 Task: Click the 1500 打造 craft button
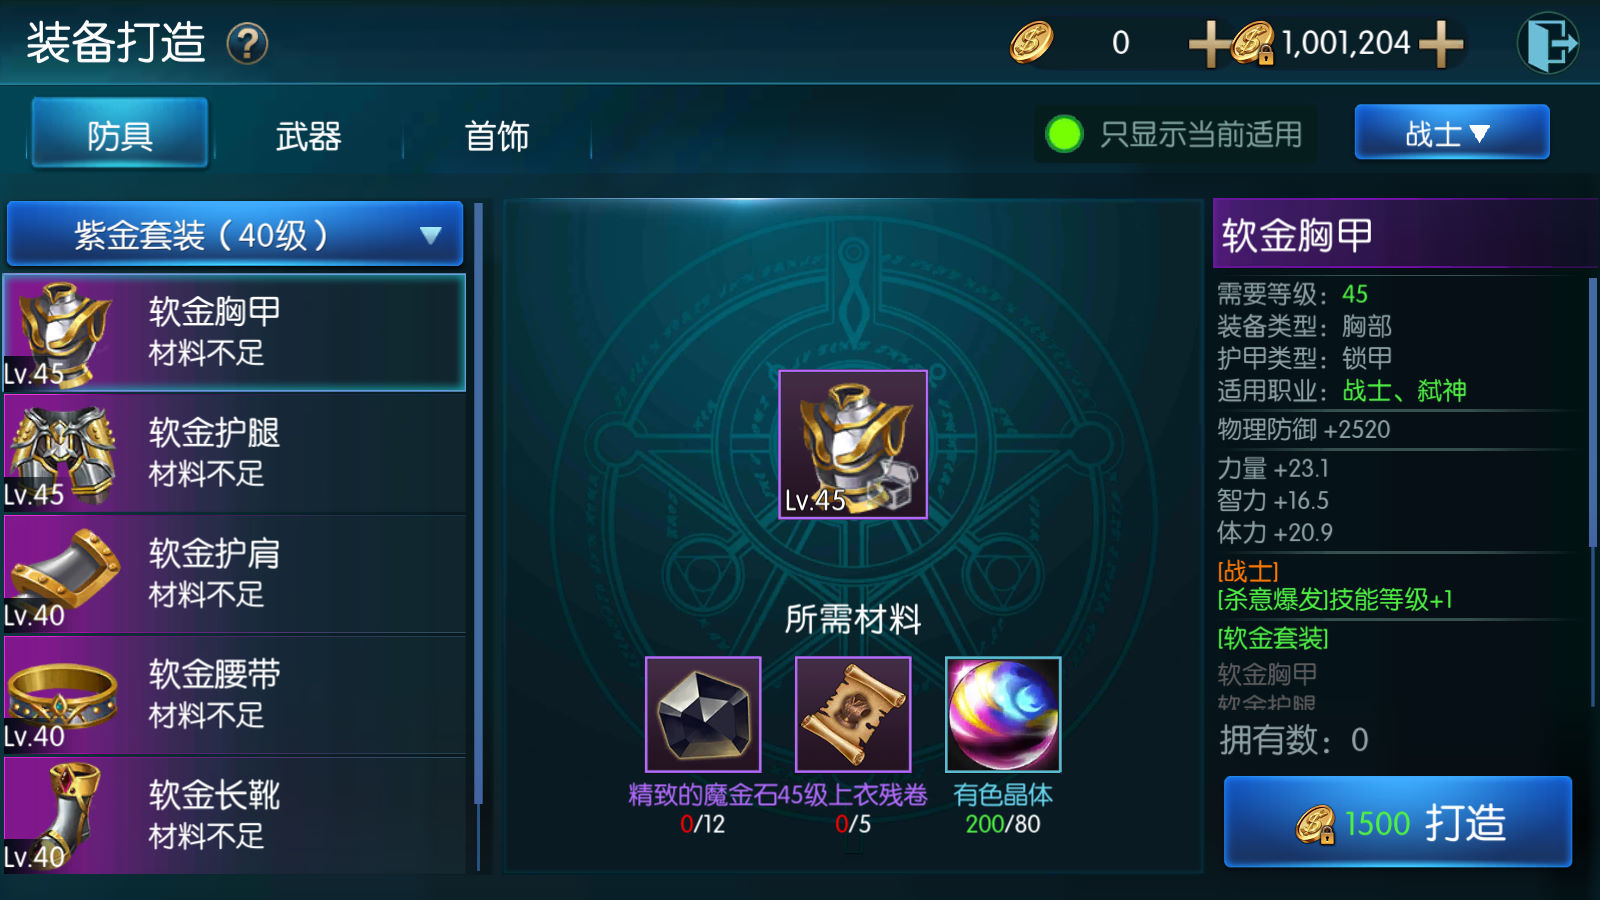(1398, 822)
